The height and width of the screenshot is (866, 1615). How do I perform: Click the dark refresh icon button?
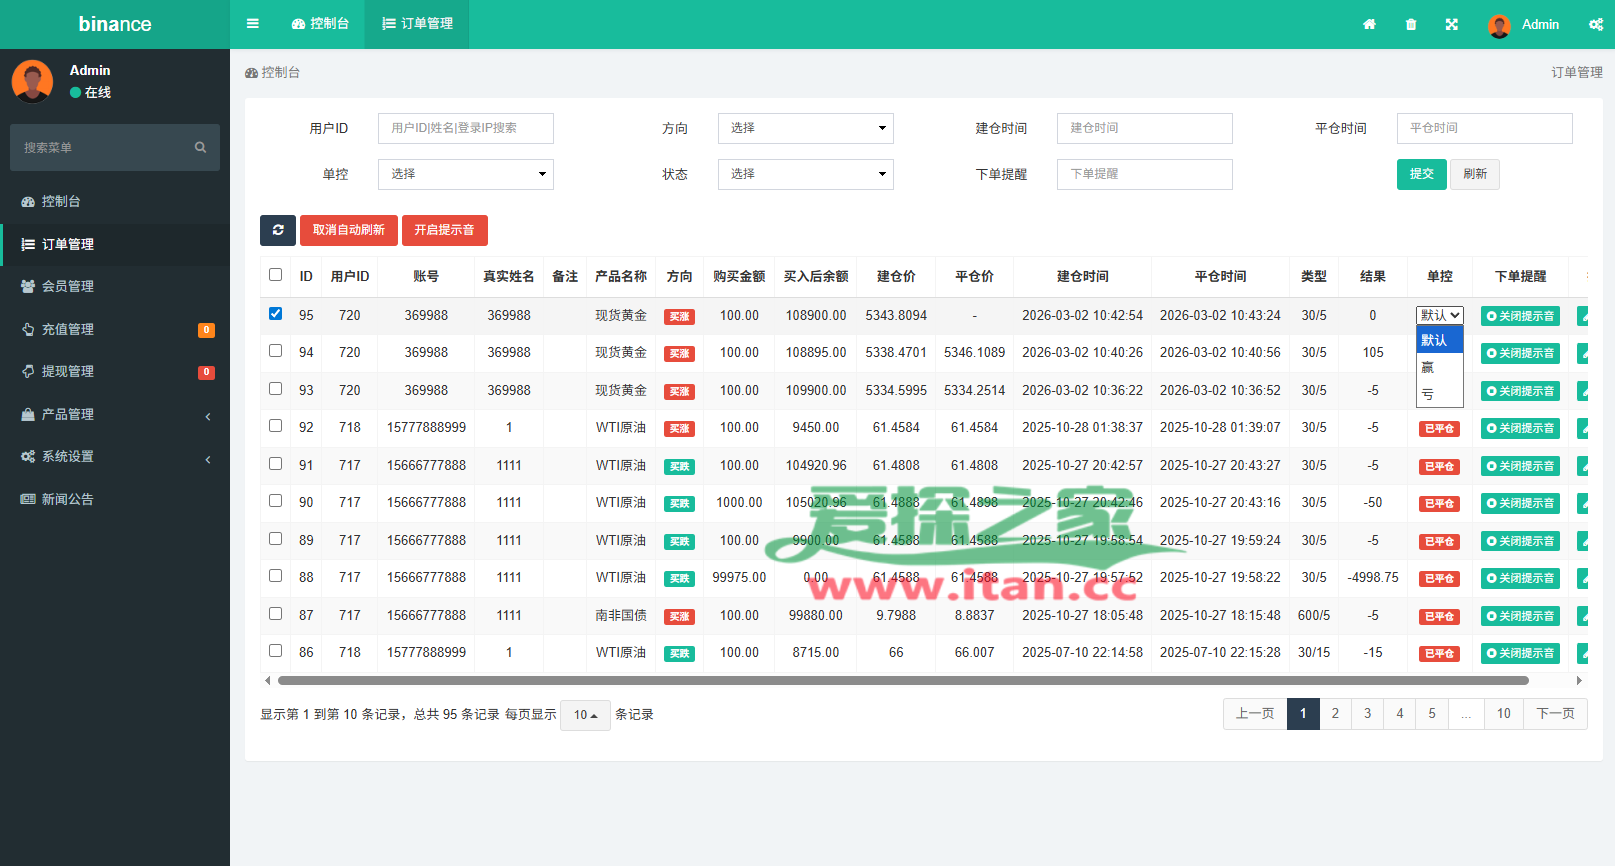point(278,230)
